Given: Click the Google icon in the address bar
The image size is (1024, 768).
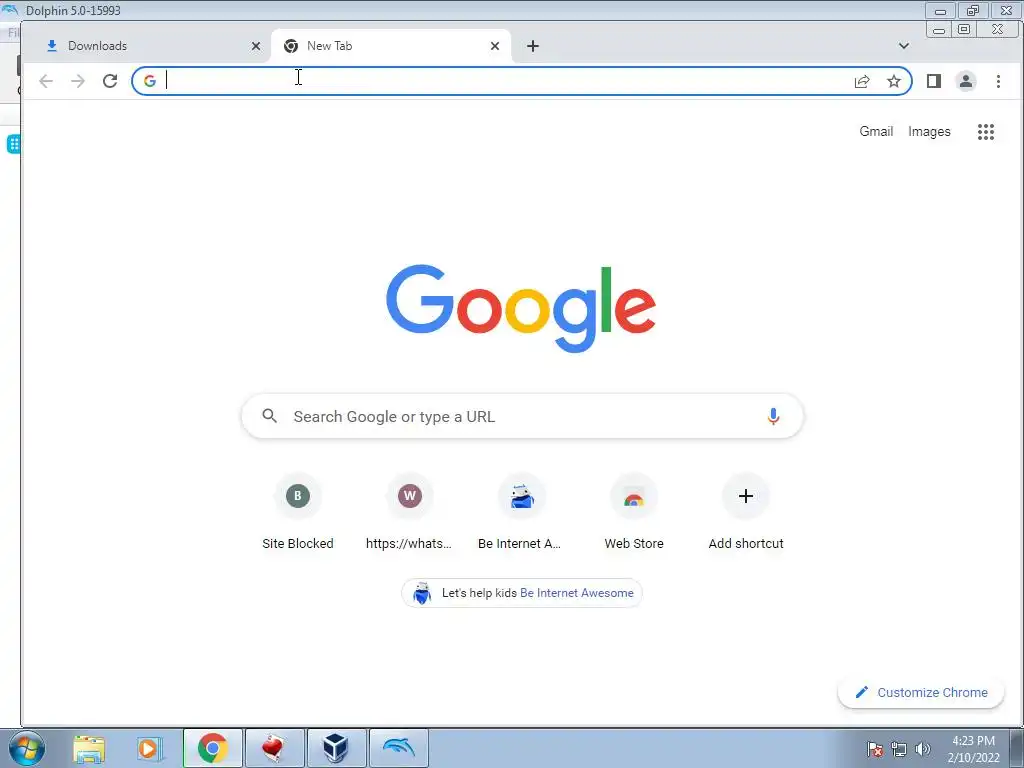Looking at the screenshot, I should pos(150,81).
